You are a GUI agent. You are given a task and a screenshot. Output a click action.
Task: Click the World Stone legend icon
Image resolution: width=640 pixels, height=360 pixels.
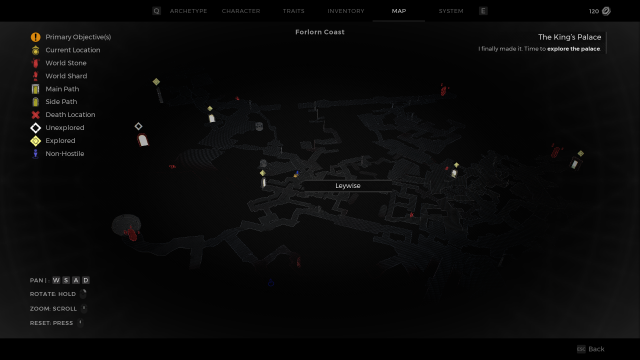[x=36, y=63]
